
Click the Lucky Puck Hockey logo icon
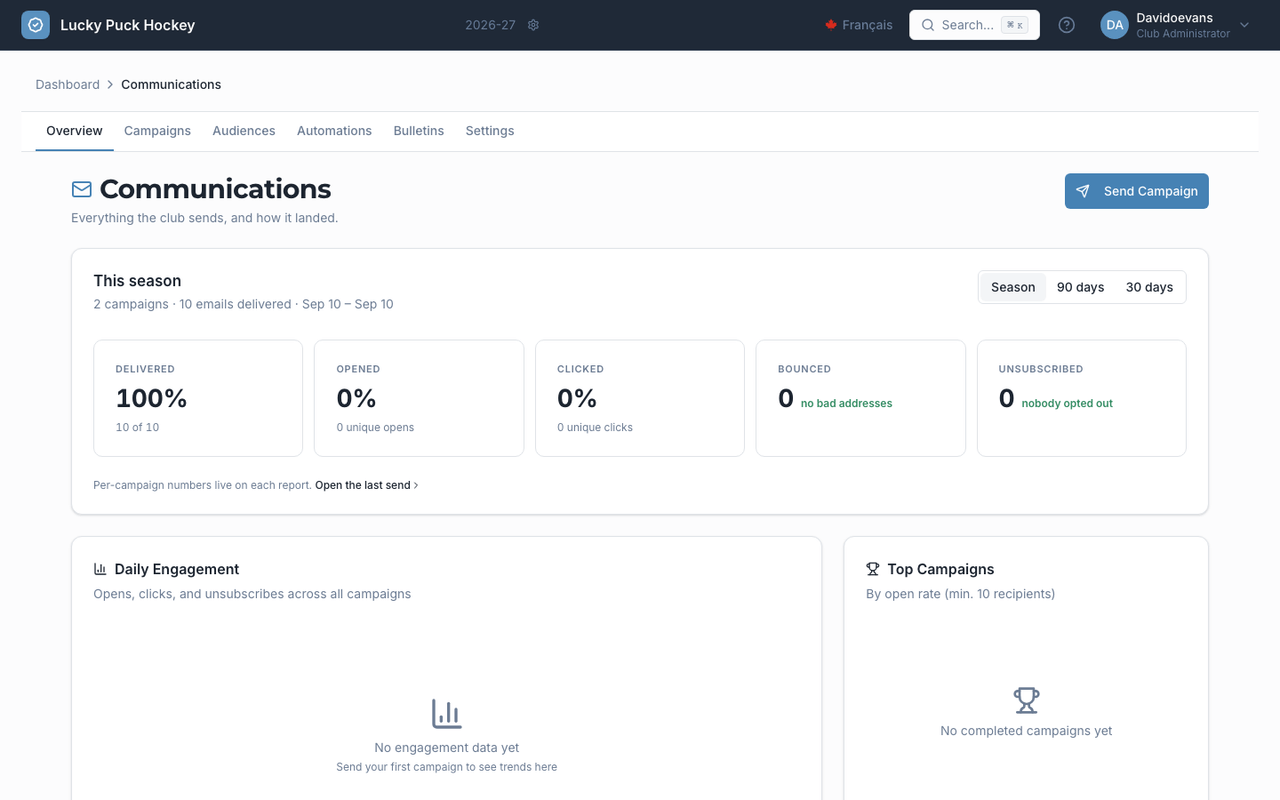[x=35, y=25]
